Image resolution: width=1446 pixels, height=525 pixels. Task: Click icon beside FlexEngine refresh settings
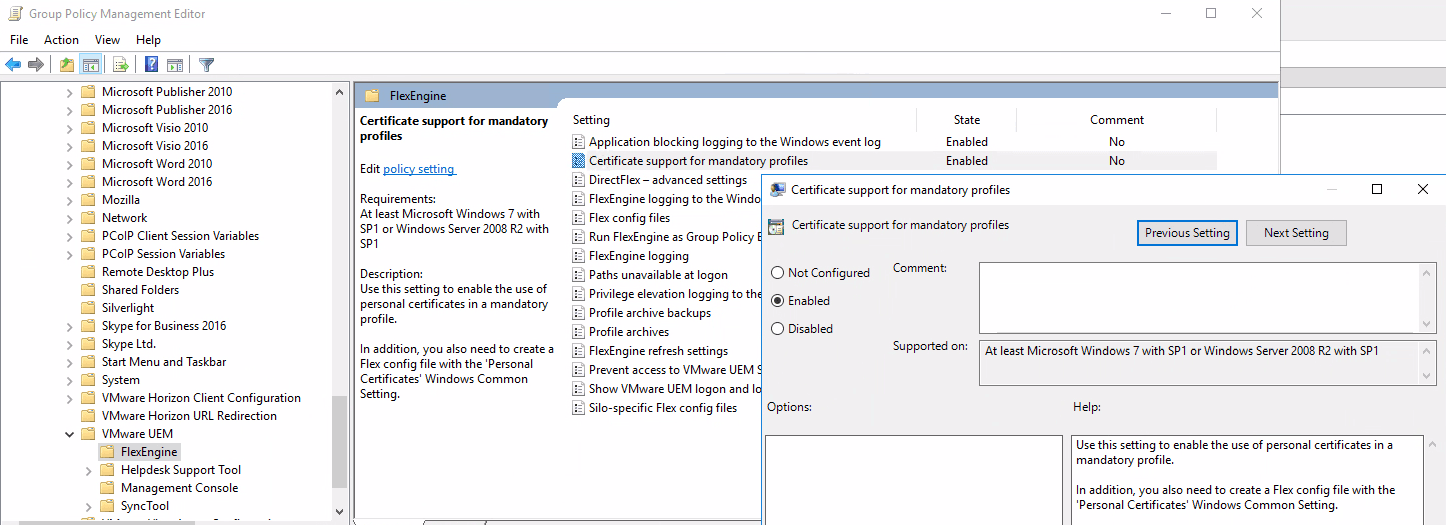point(578,351)
